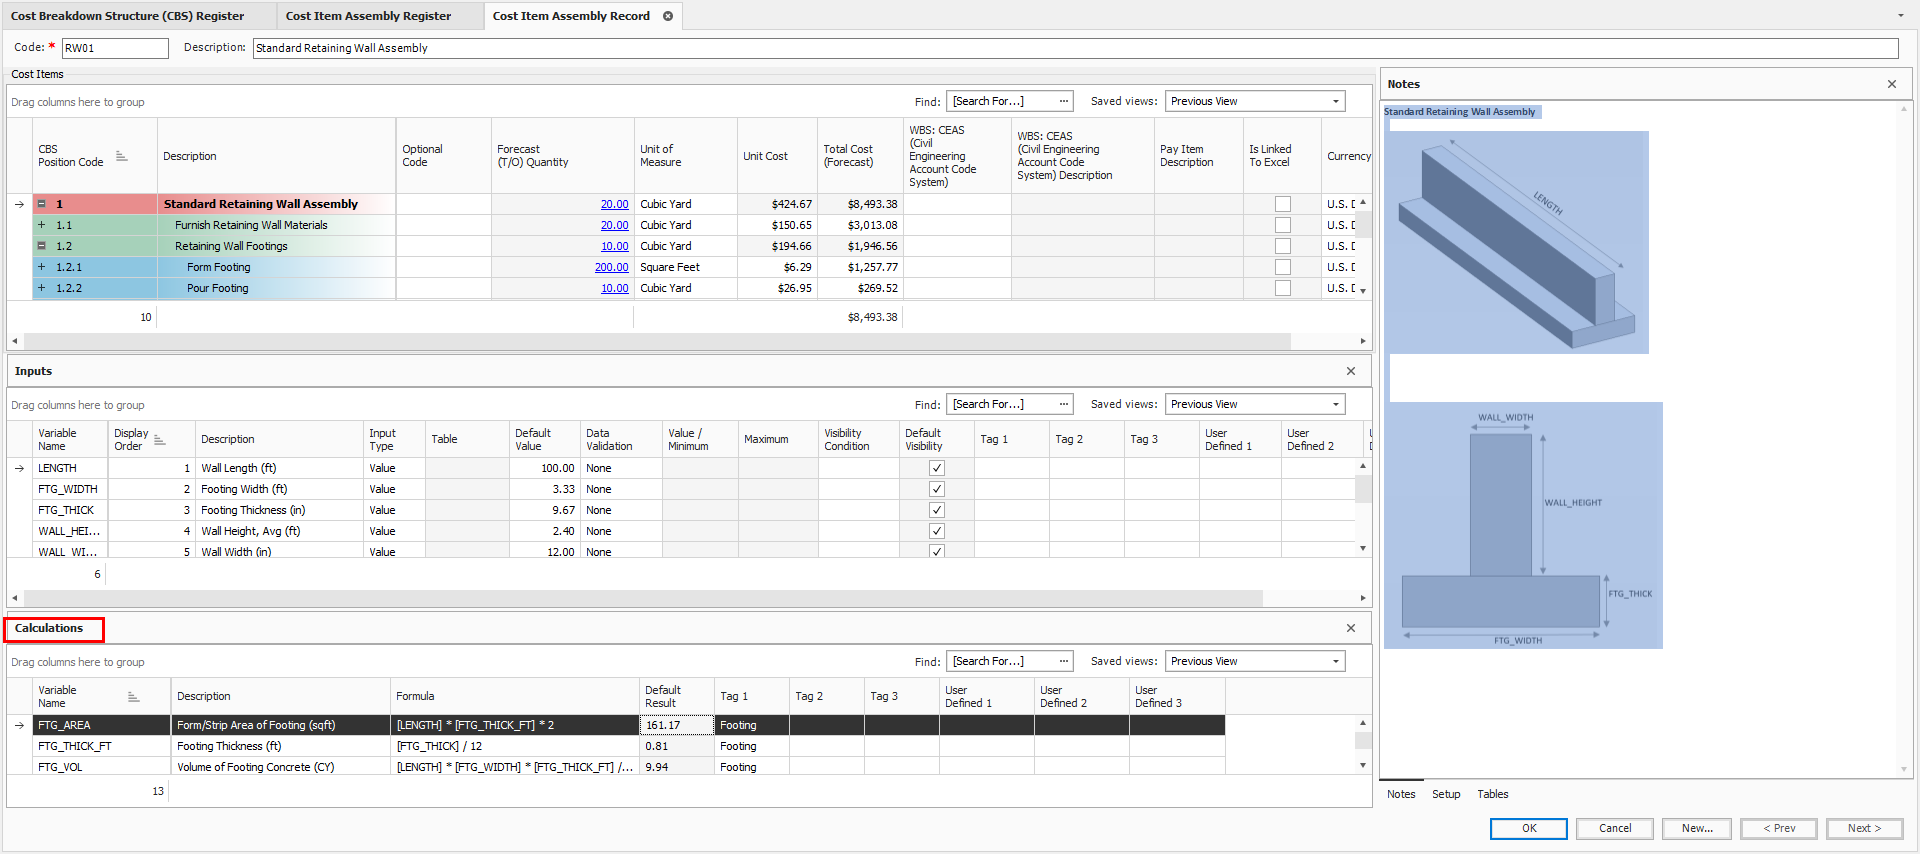Collapse the Retaining Wall Footings row
The width and height of the screenshot is (1920, 854).
pos(42,246)
